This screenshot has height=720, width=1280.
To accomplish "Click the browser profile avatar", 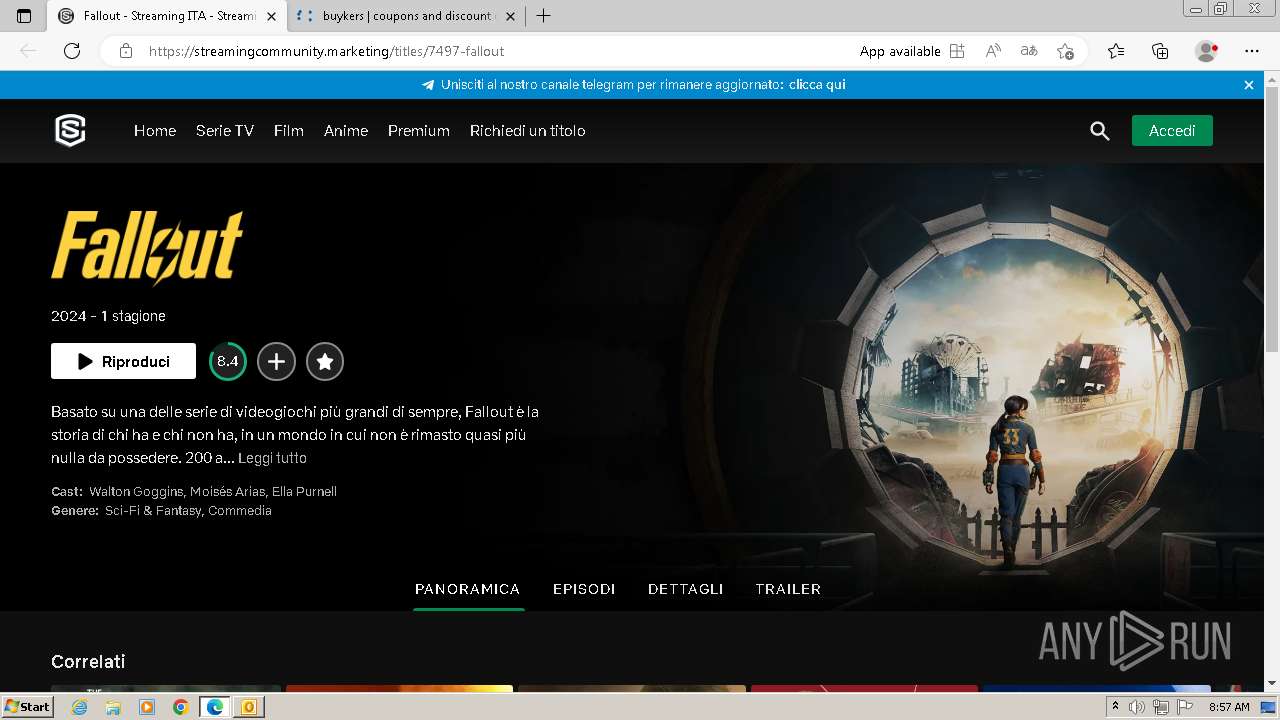I will tap(1206, 51).
